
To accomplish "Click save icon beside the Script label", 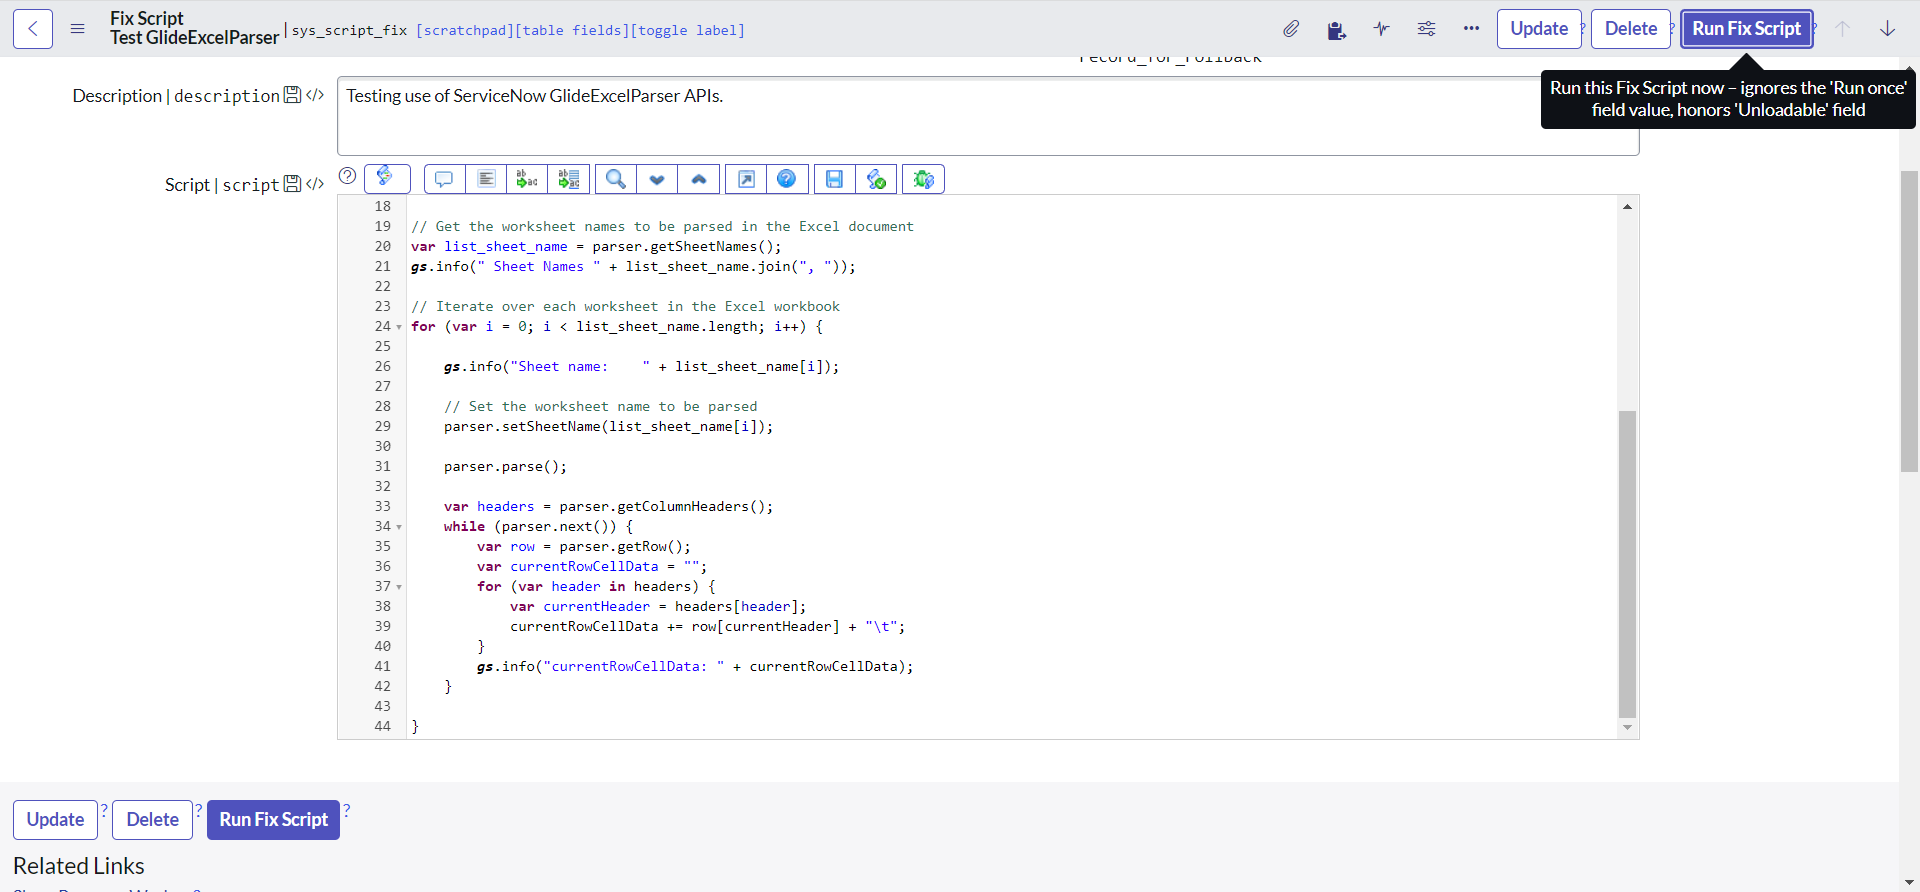I will (x=292, y=184).
